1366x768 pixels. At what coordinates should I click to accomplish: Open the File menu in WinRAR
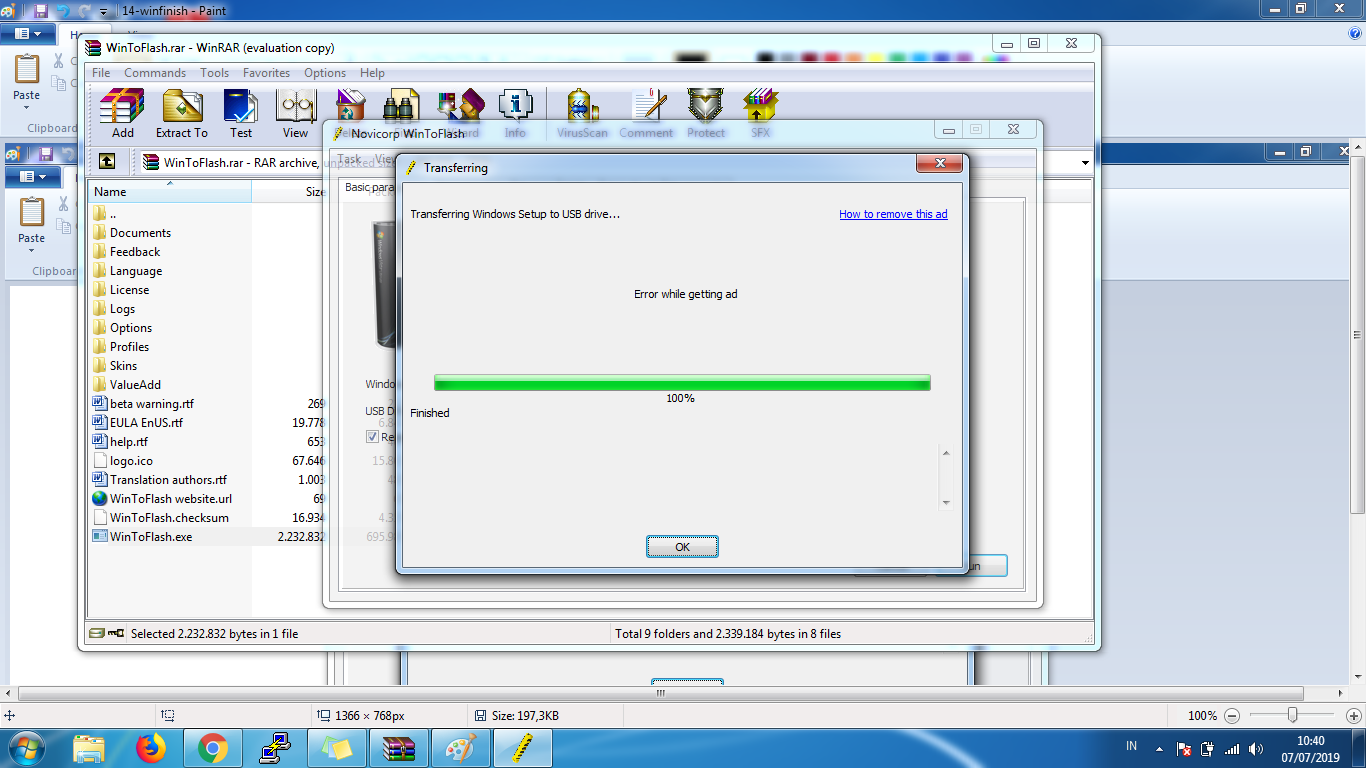click(x=102, y=73)
